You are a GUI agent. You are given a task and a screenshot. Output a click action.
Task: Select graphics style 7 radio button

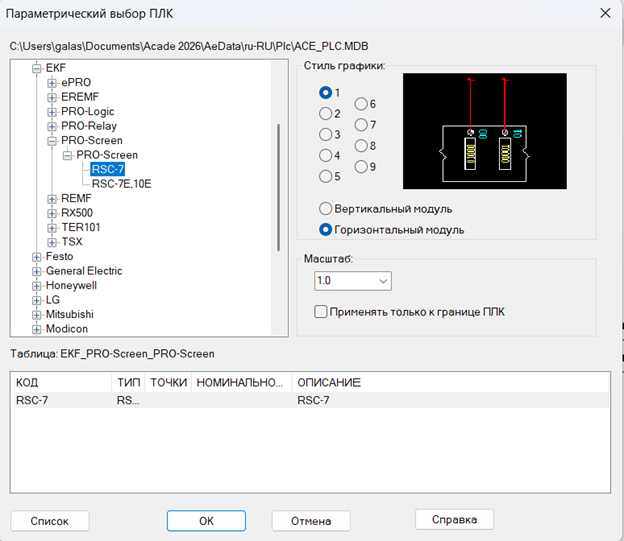pos(361,125)
